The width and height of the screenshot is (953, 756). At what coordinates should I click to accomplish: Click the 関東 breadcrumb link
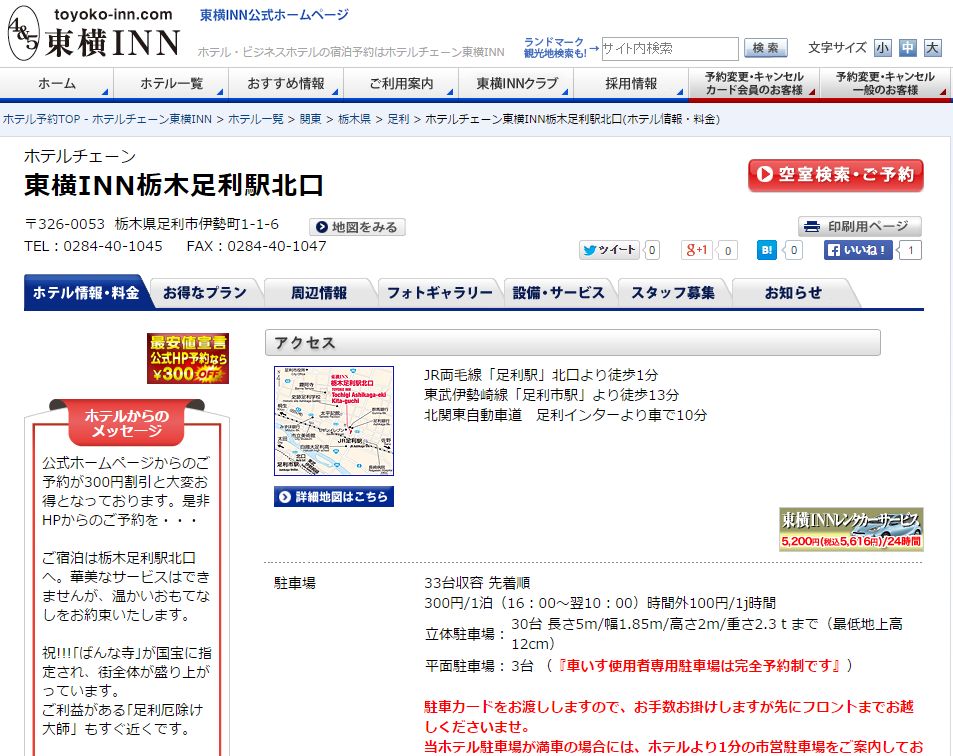(x=311, y=119)
